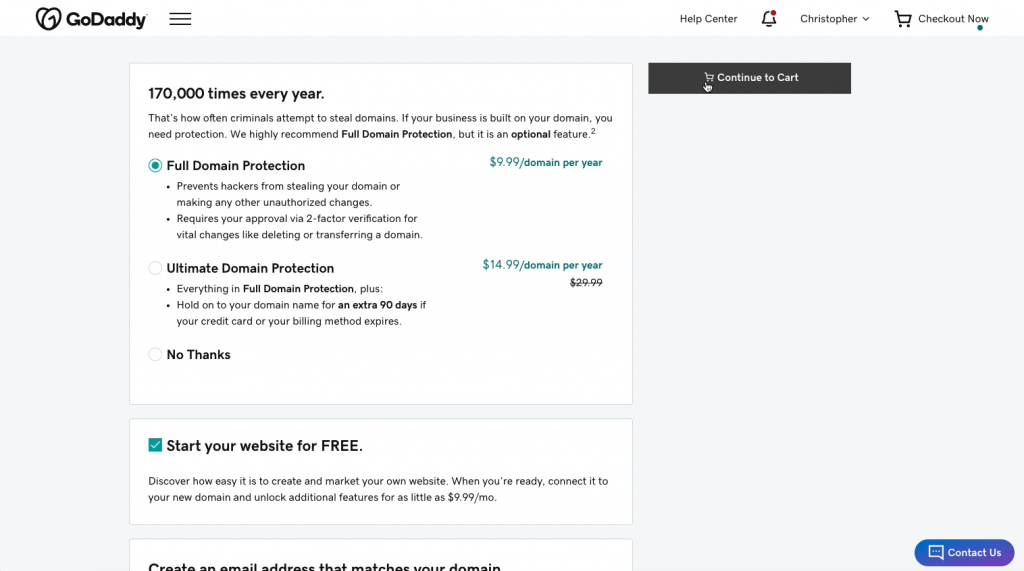Expand the Christopher account dropdown
Viewport: 1024px width, 571px height.
click(x=834, y=19)
